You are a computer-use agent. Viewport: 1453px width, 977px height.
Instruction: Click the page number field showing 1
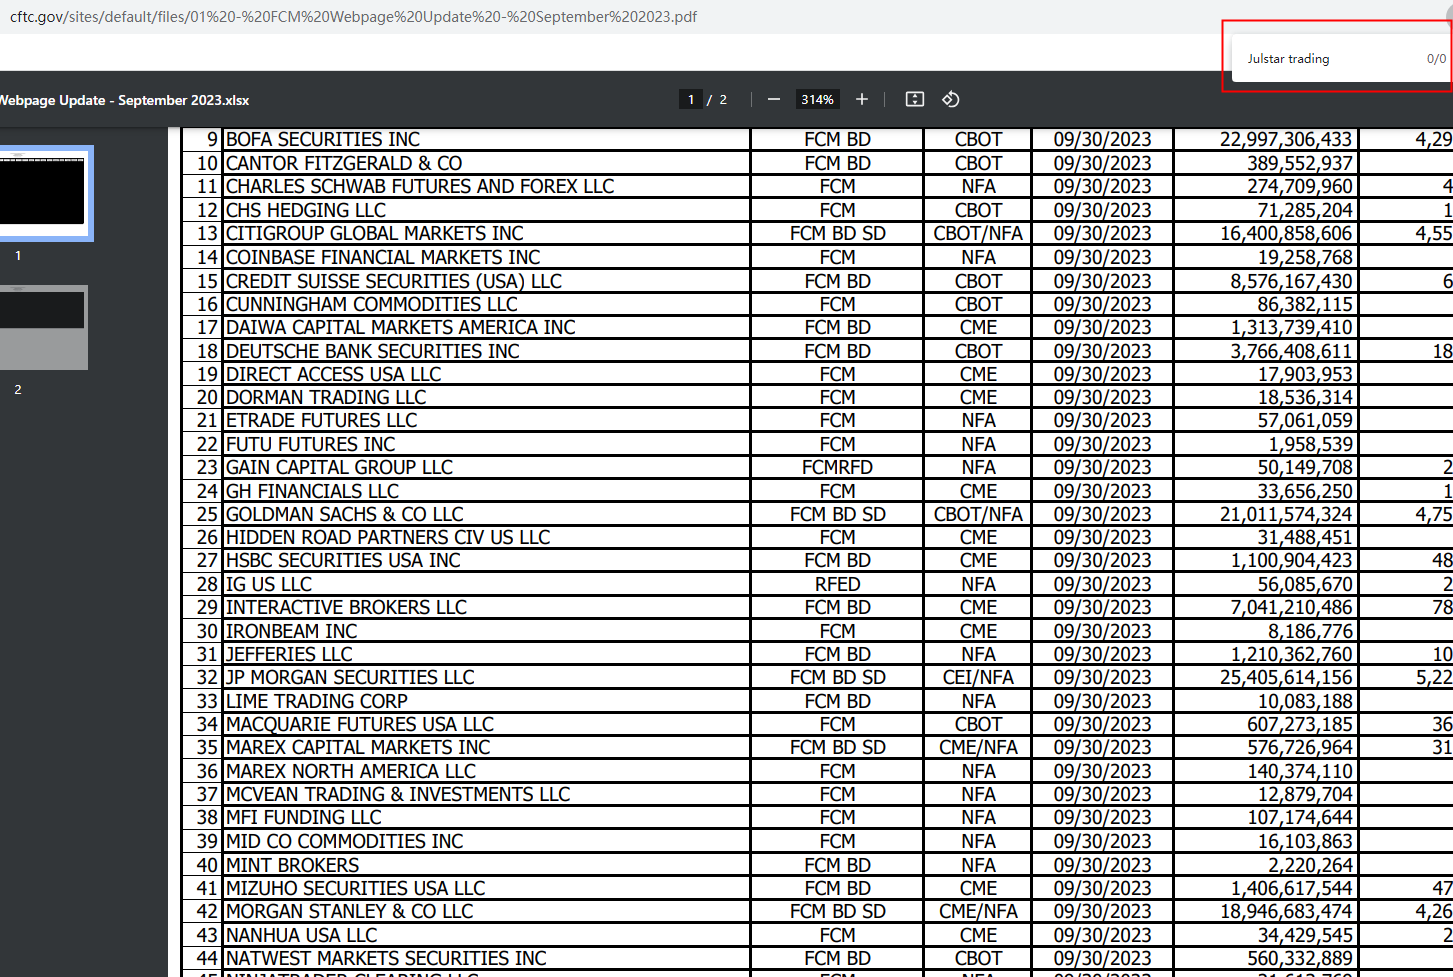click(690, 99)
